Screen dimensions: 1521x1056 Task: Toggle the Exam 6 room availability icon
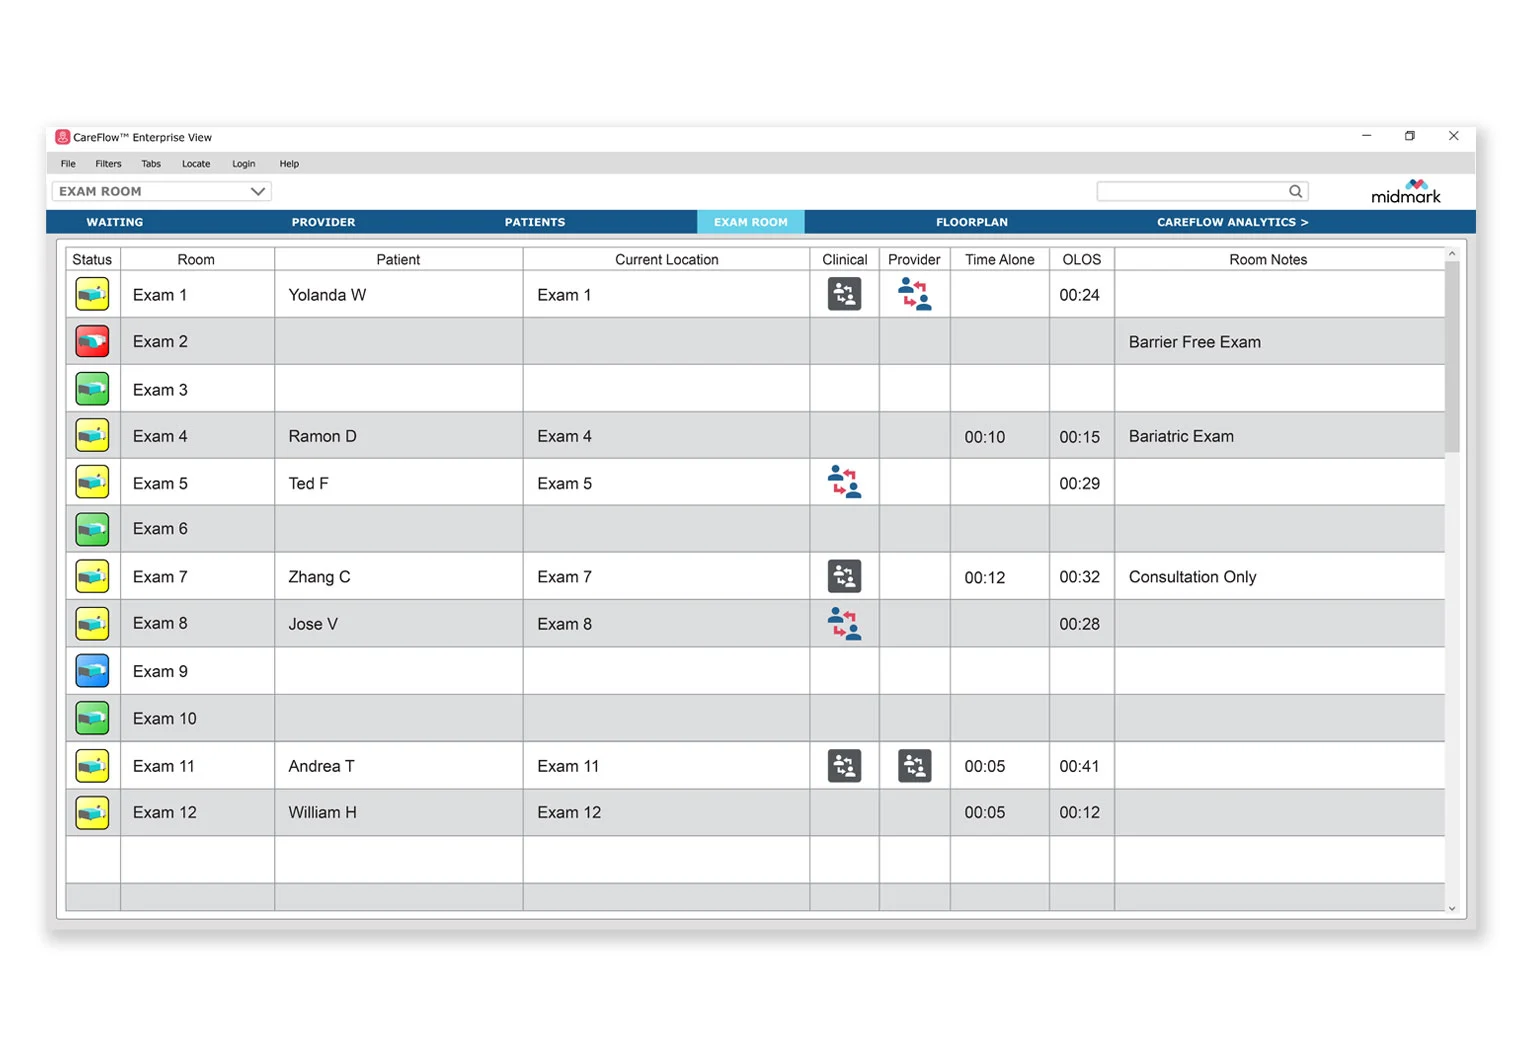pyautogui.click(x=92, y=528)
